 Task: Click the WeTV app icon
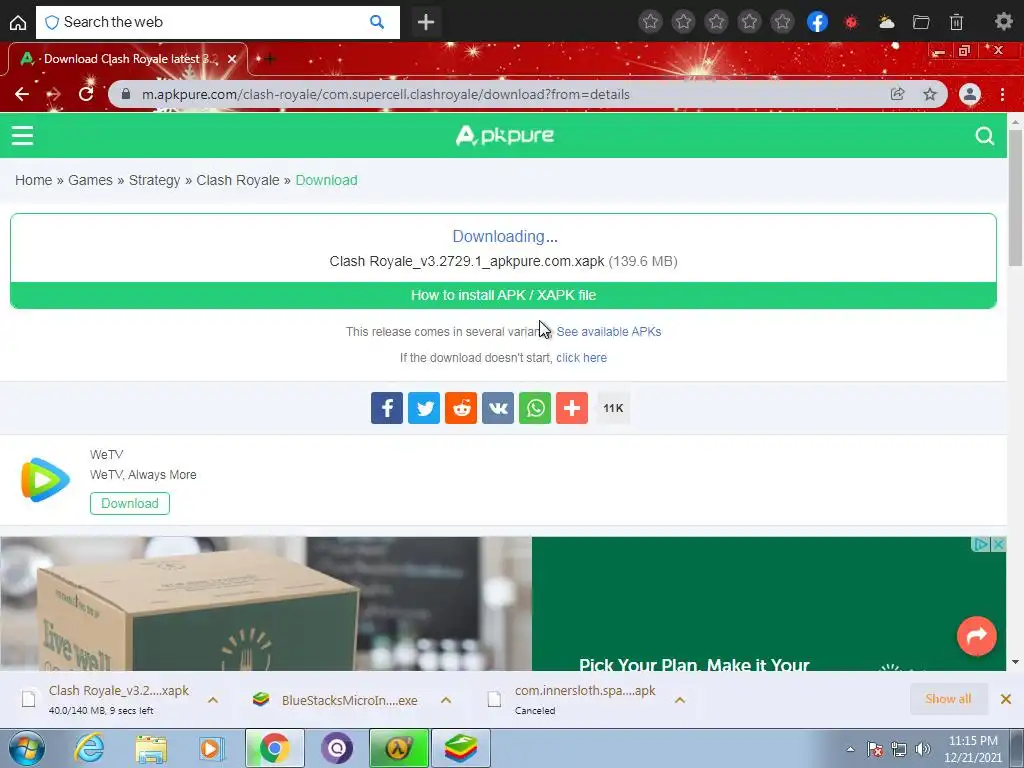tap(45, 480)
